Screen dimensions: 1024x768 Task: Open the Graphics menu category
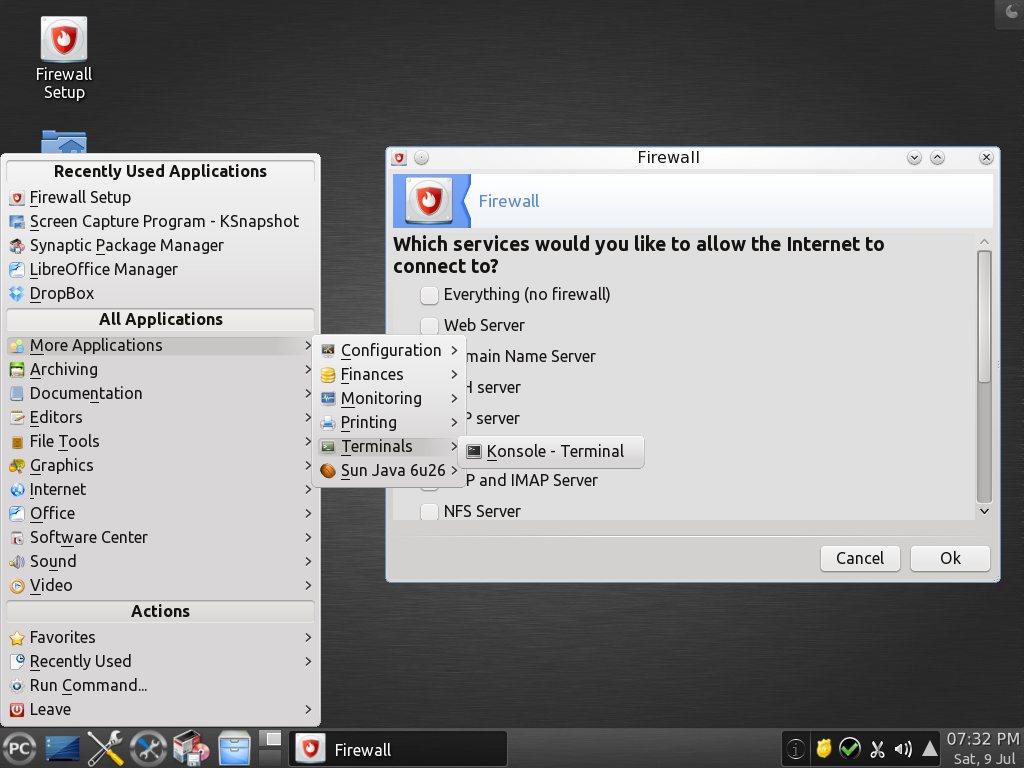(x=161, y=466)
